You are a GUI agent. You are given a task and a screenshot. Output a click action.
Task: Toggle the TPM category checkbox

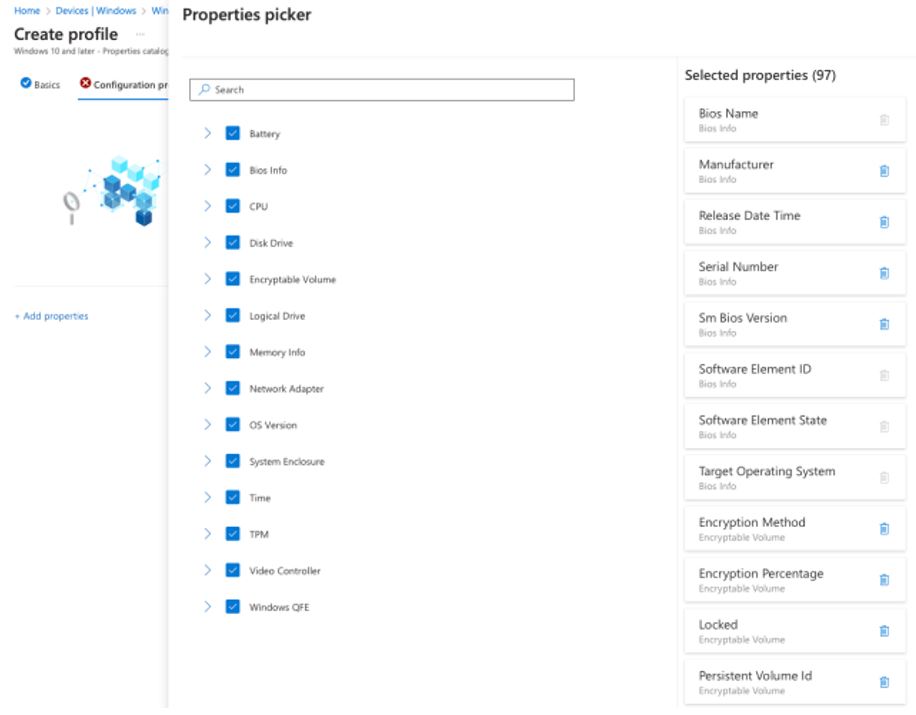point(233,534)
